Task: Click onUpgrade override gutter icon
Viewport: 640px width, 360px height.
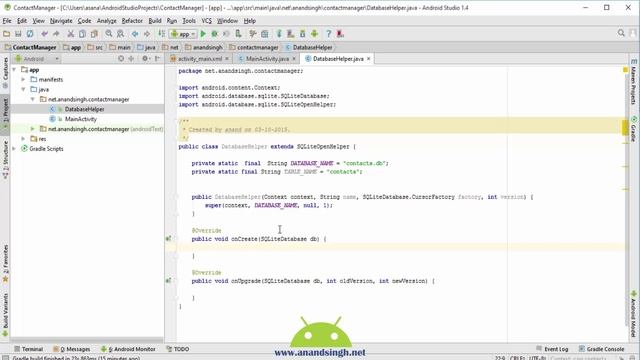Action: (168, 281)
